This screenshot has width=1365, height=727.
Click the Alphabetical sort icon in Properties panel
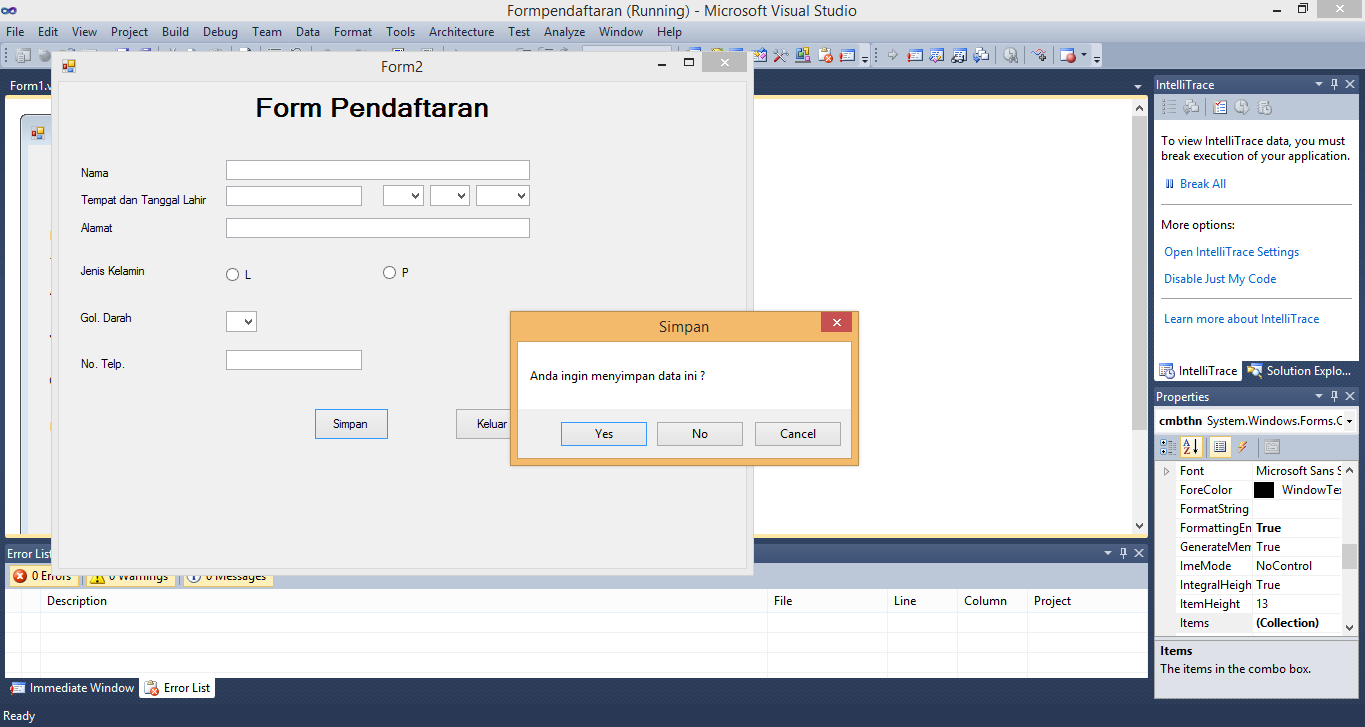[x=1191, y=446]
